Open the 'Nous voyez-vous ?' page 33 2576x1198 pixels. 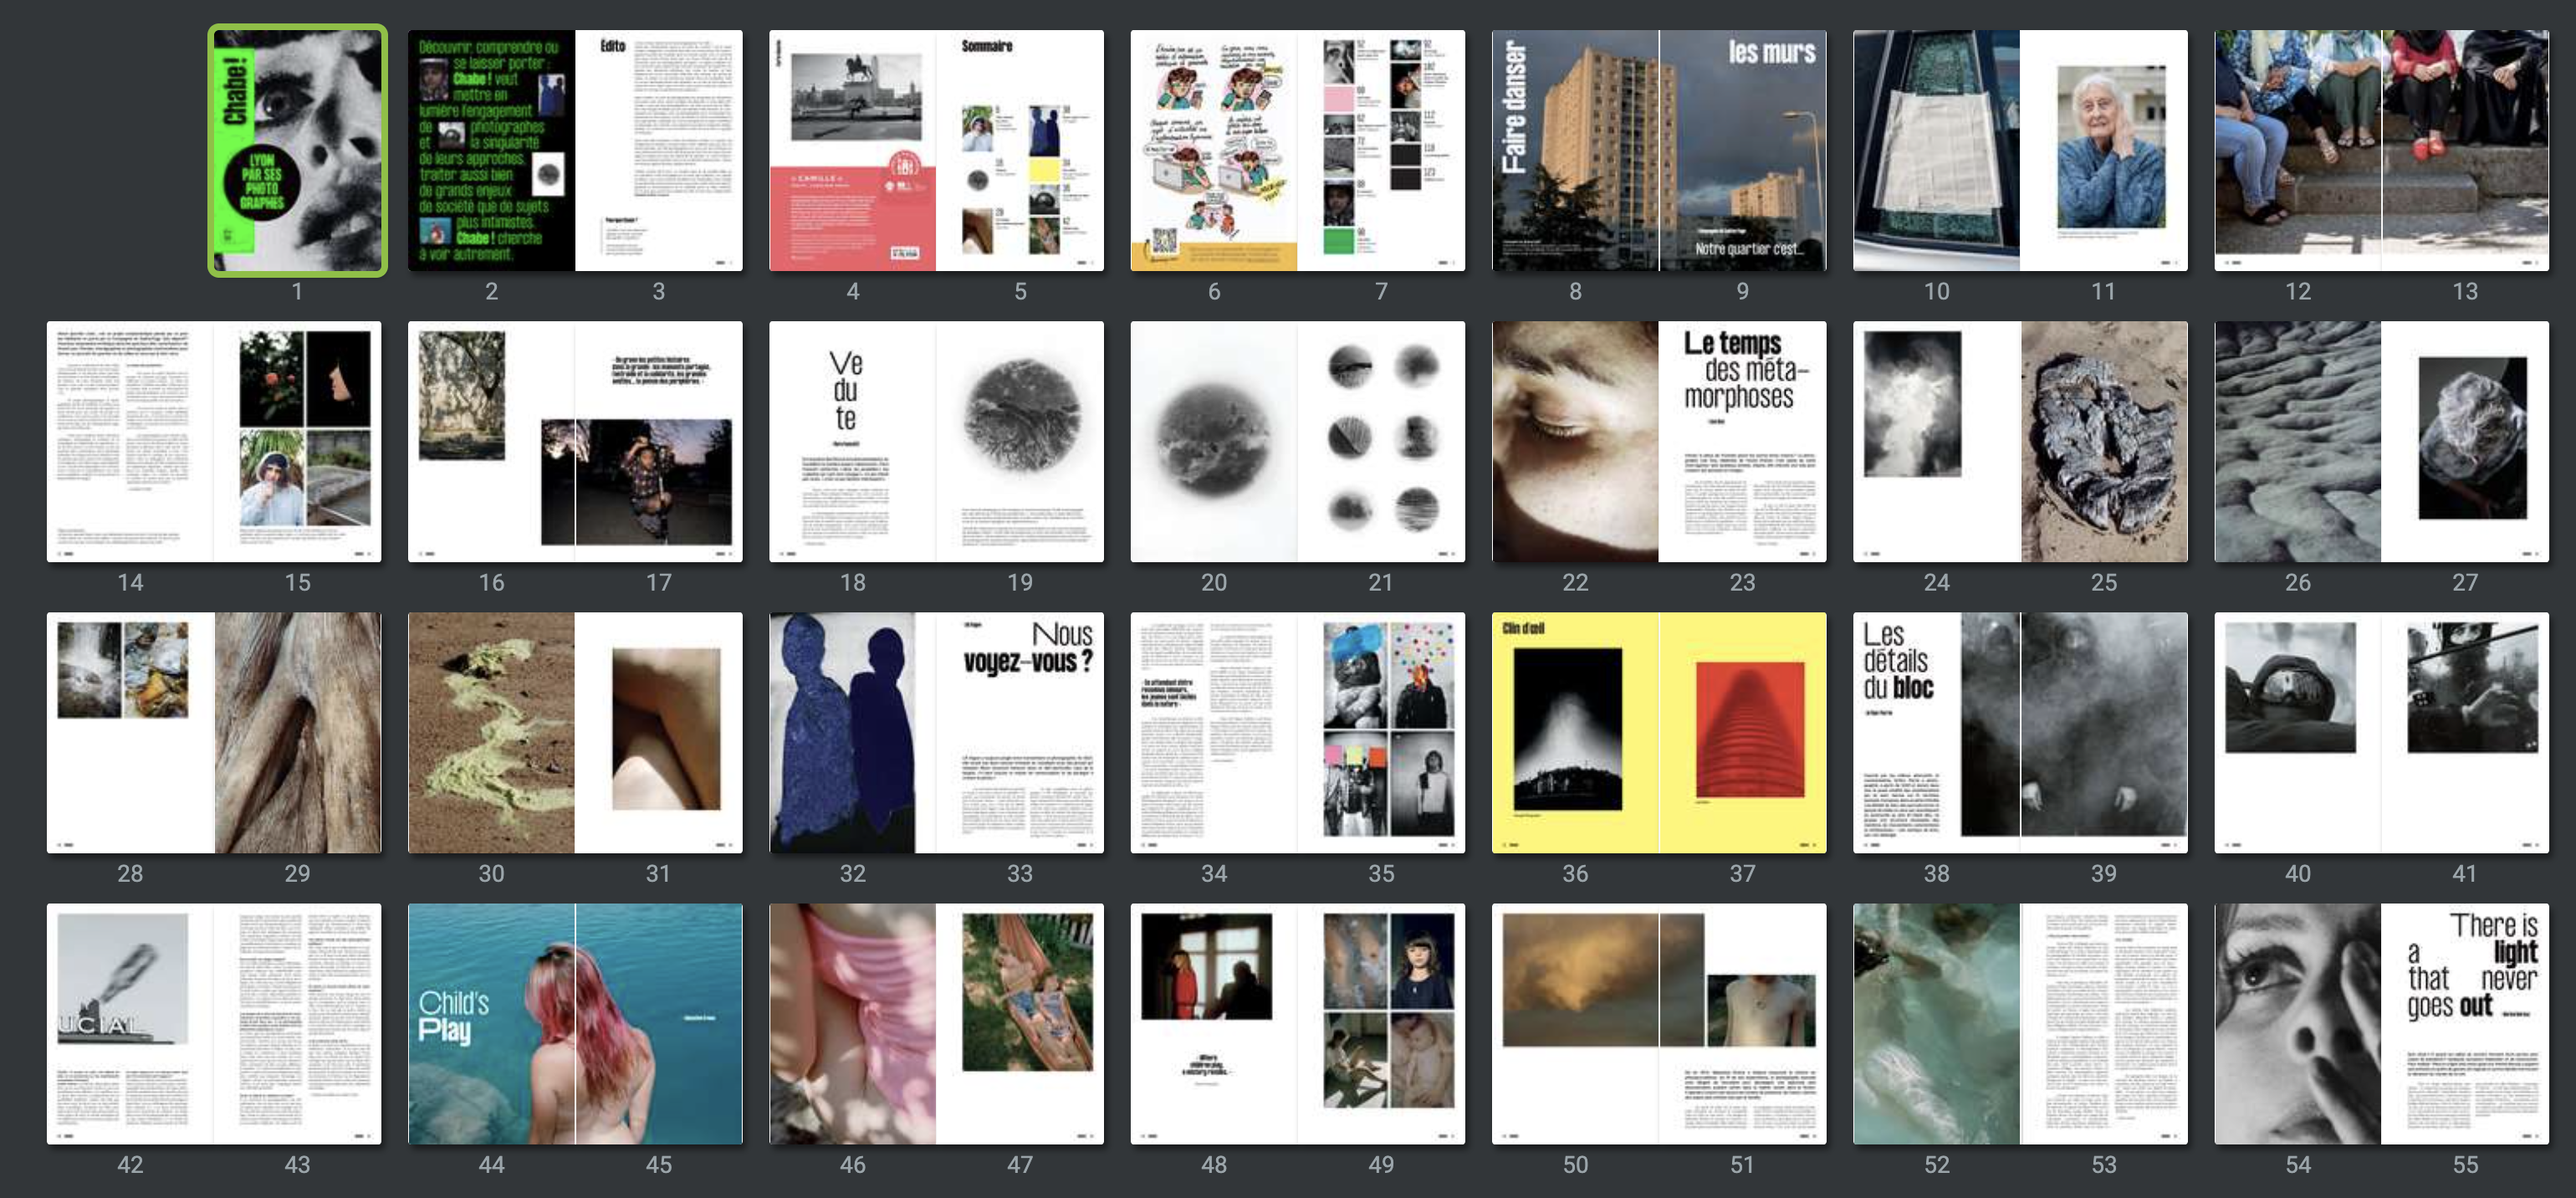pos(1020,732)
